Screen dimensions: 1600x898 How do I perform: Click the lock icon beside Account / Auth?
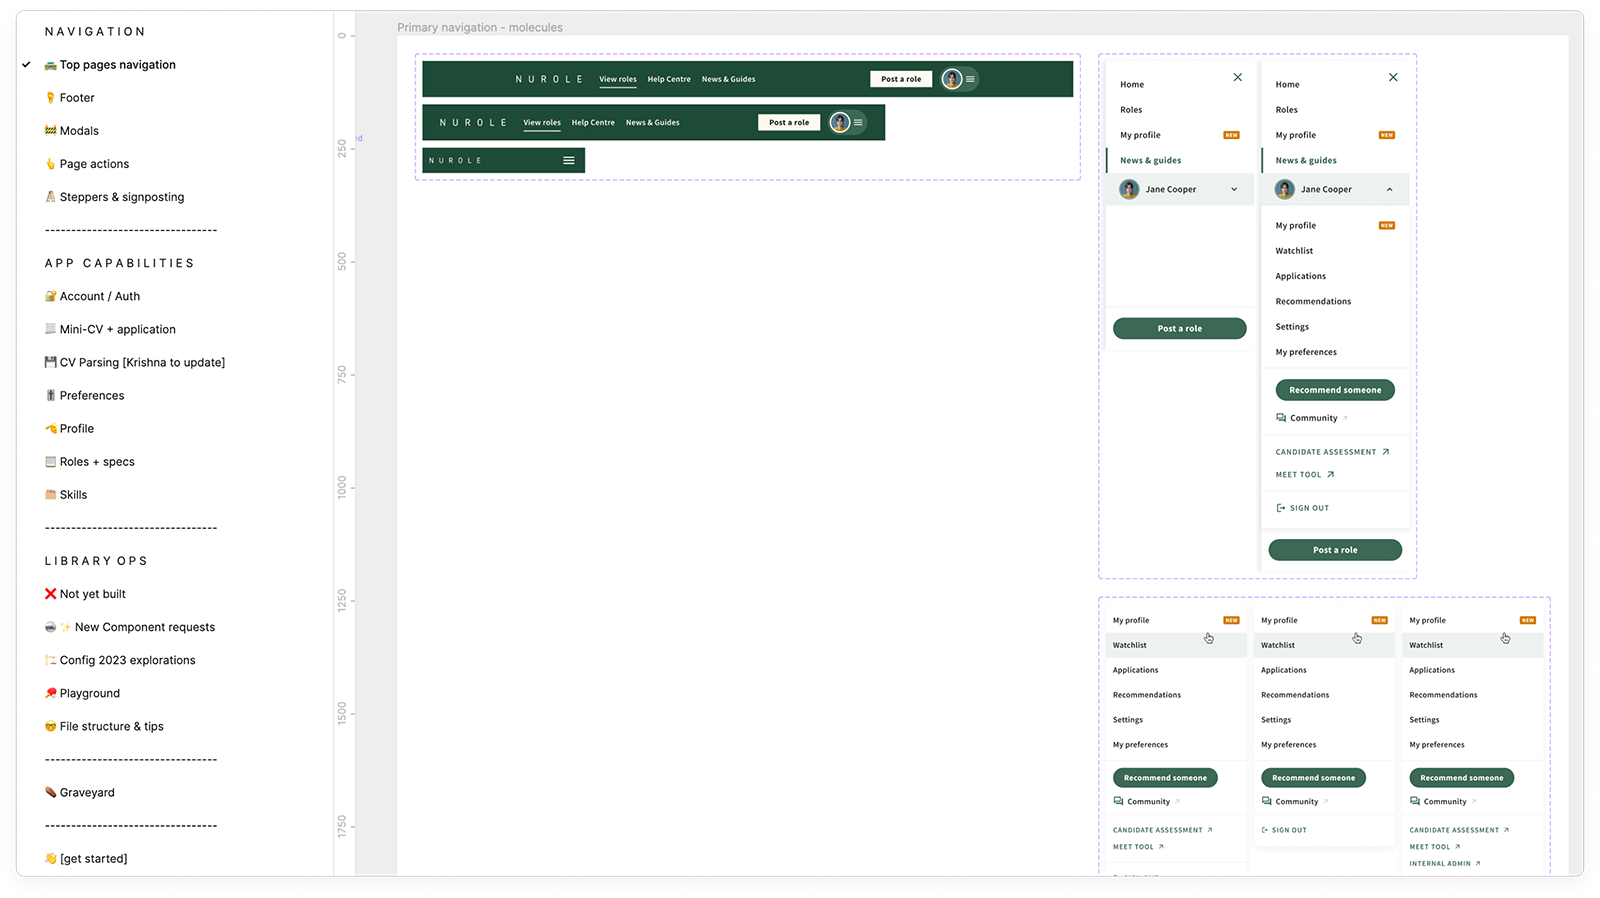click(50, 296)
